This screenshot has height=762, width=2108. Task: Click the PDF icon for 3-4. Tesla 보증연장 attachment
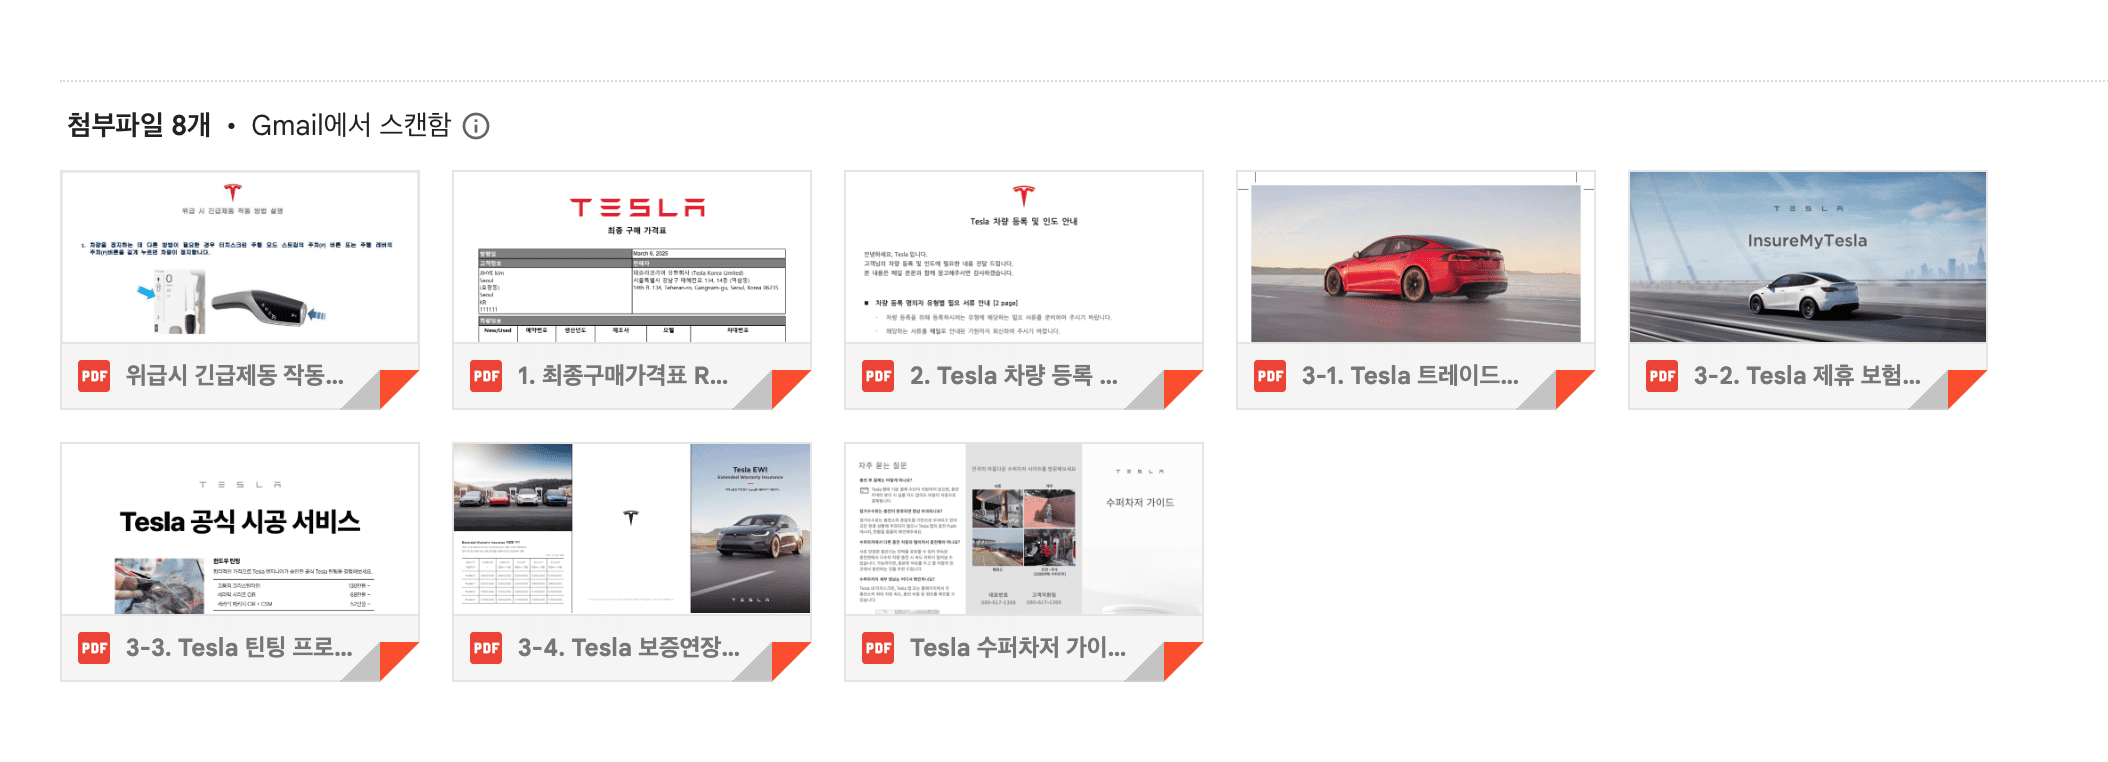tap(486, 648)
